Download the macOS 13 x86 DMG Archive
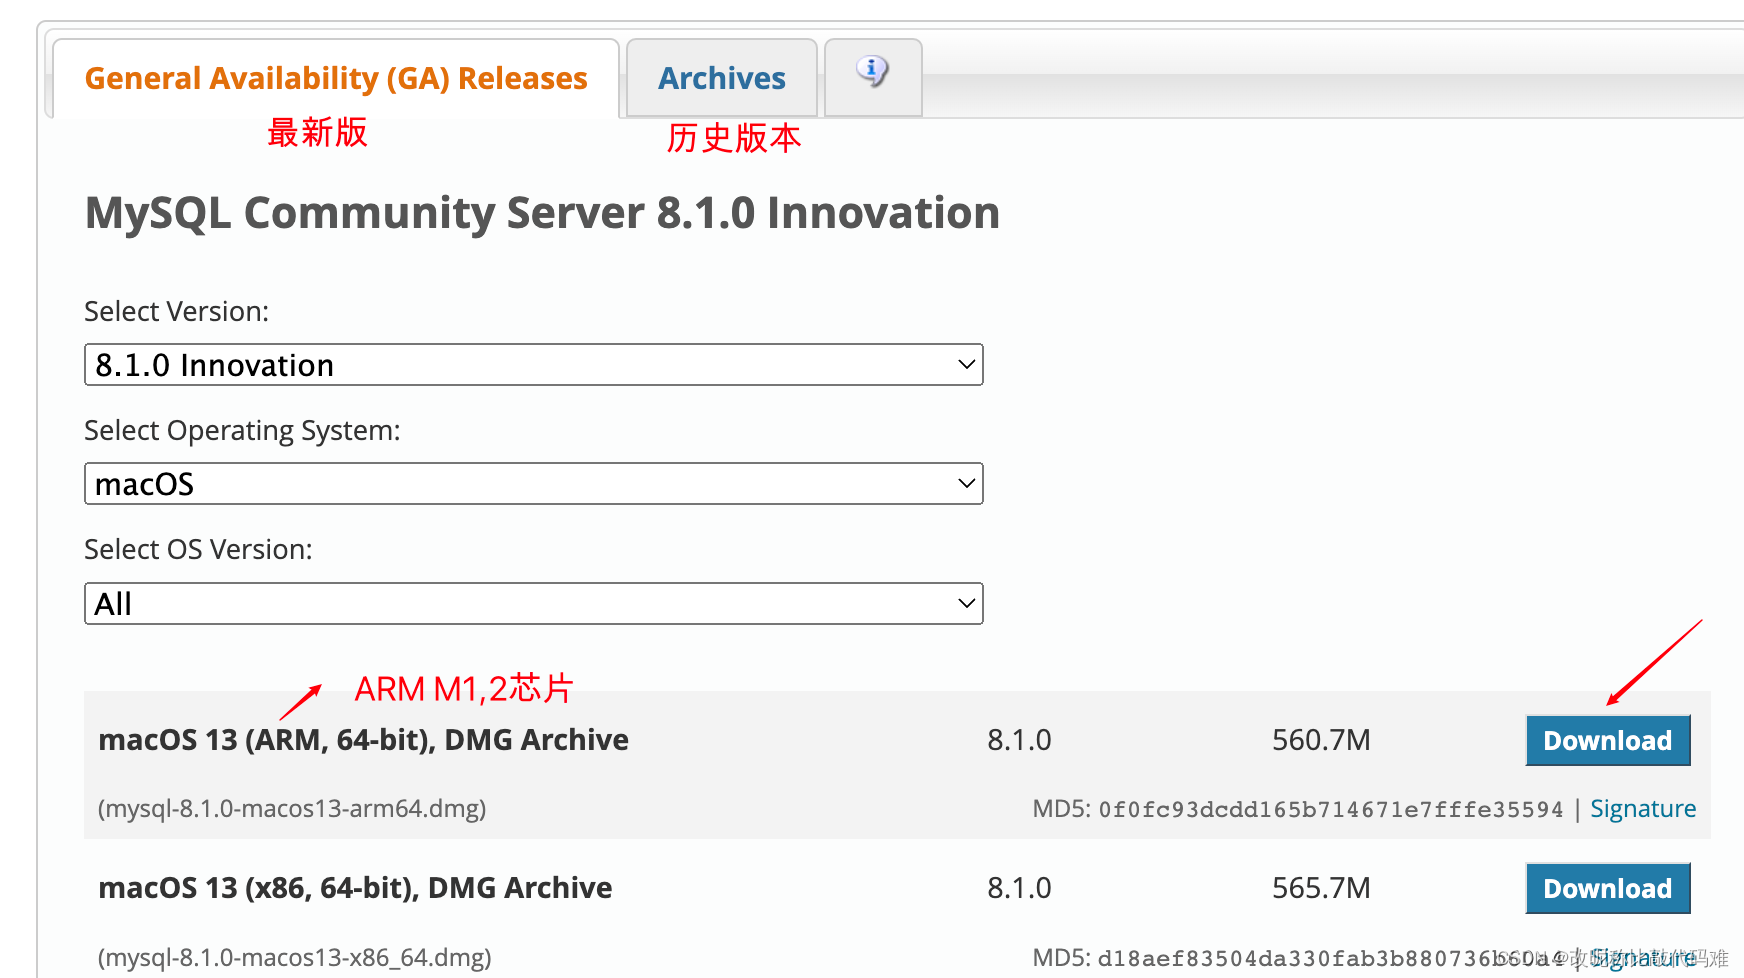This screenshot has width=1744, height=978. click(1608, 889)
